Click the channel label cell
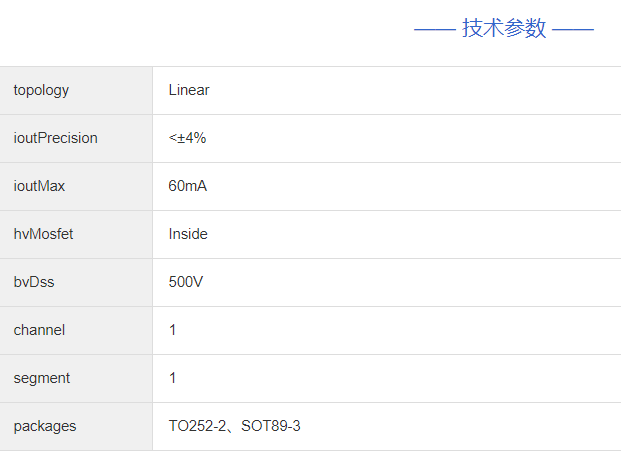 tap(39, 330)
